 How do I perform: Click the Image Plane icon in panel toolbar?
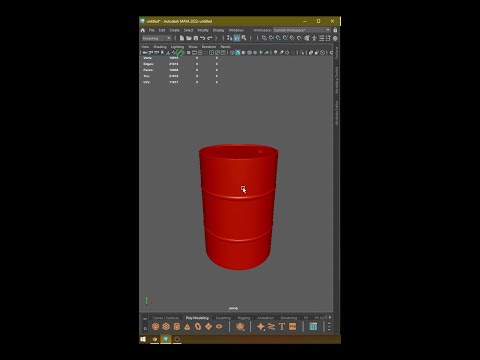pos(168,53)
